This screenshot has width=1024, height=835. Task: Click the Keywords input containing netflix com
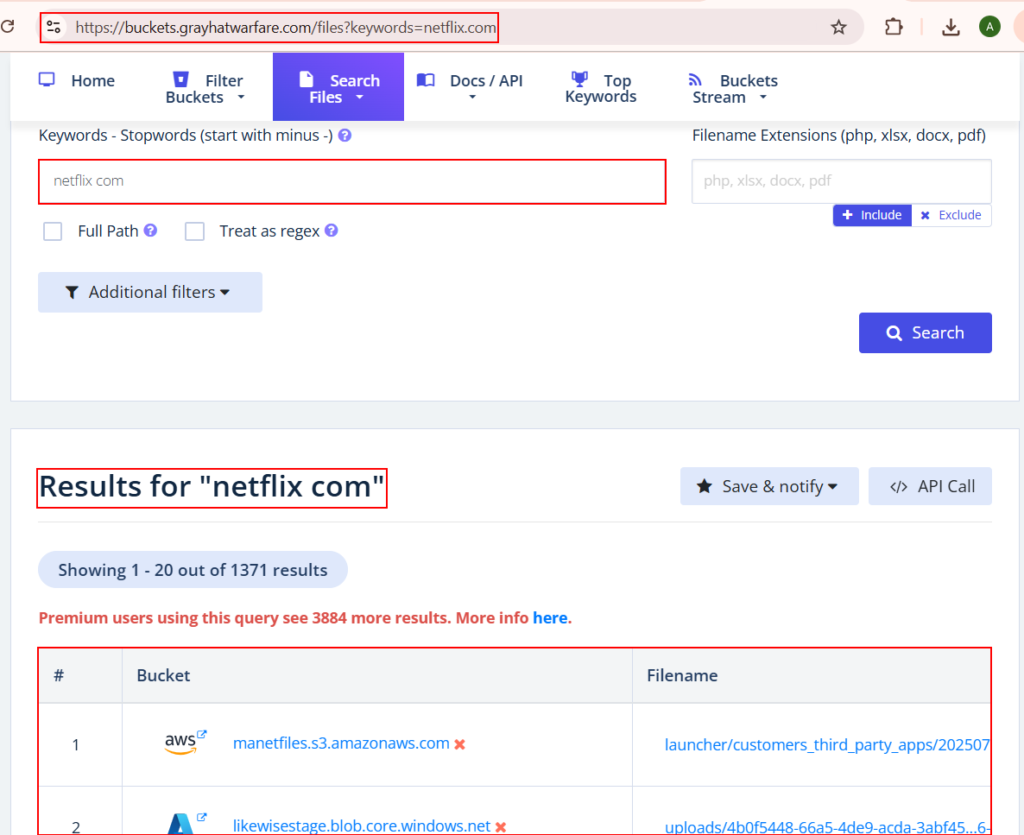coord(352,181)
